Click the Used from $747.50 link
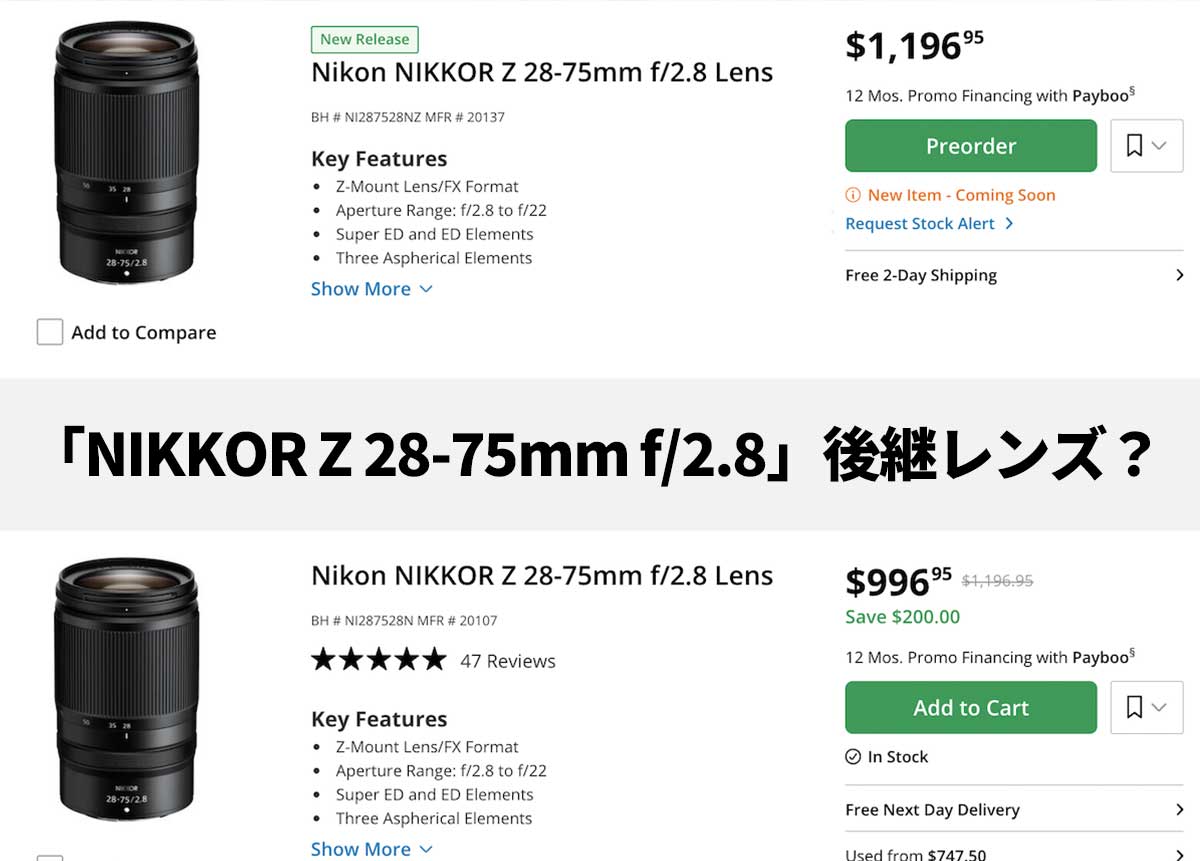The width and height of the screenshot is (1200, 861). tap(916, 854)
